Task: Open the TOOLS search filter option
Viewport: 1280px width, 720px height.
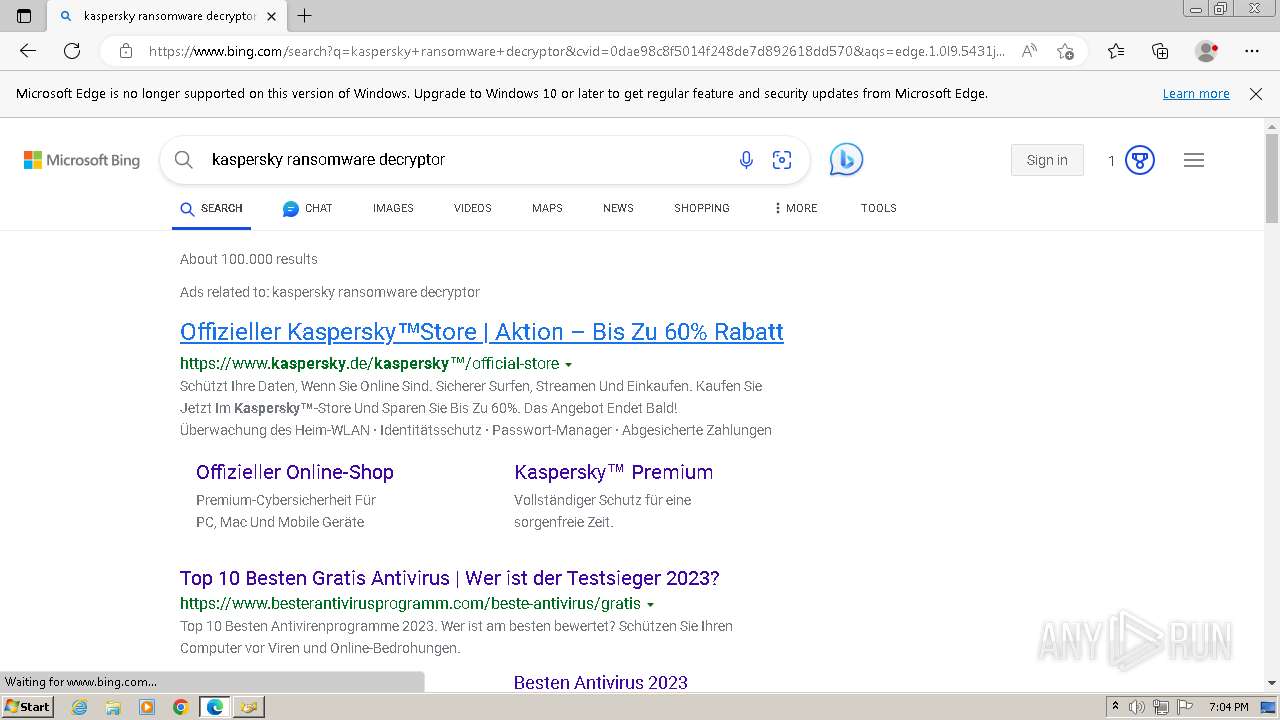Action: [x=878, y=208]
